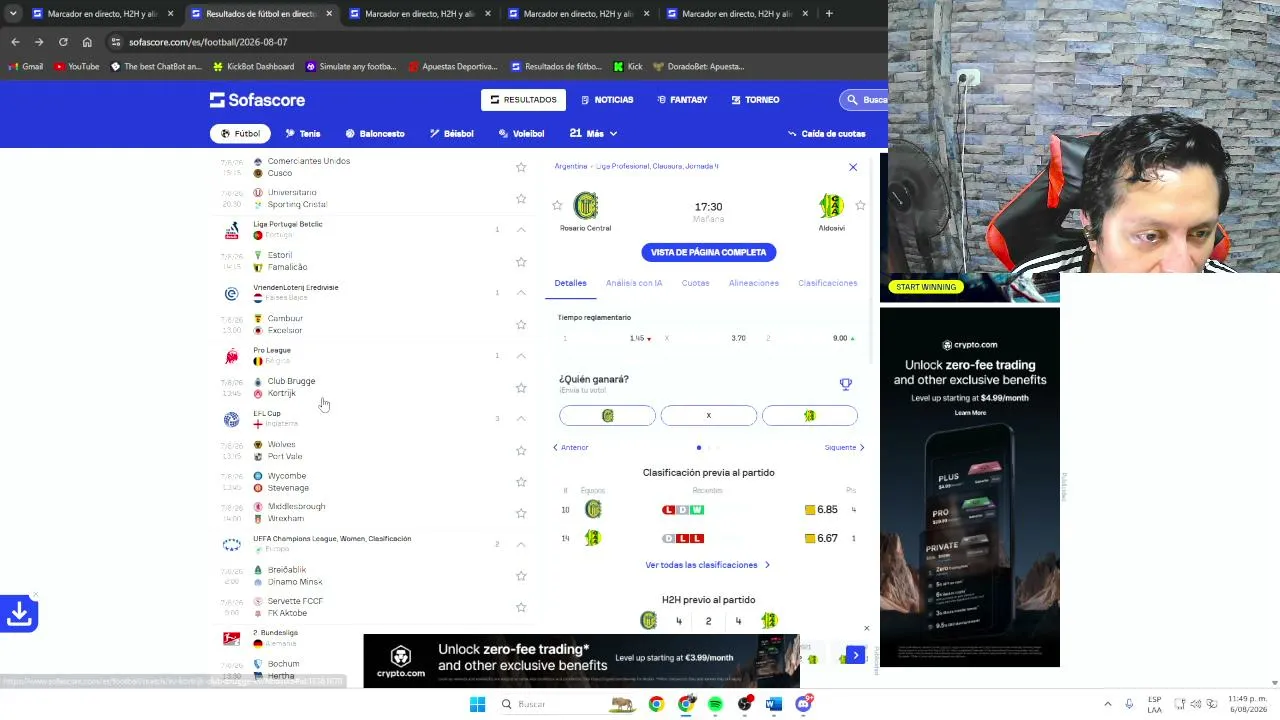Toggle the favorite star next to Aldosivi
The height and width of the screenshot is (720, 1280).
pos(860,206)
